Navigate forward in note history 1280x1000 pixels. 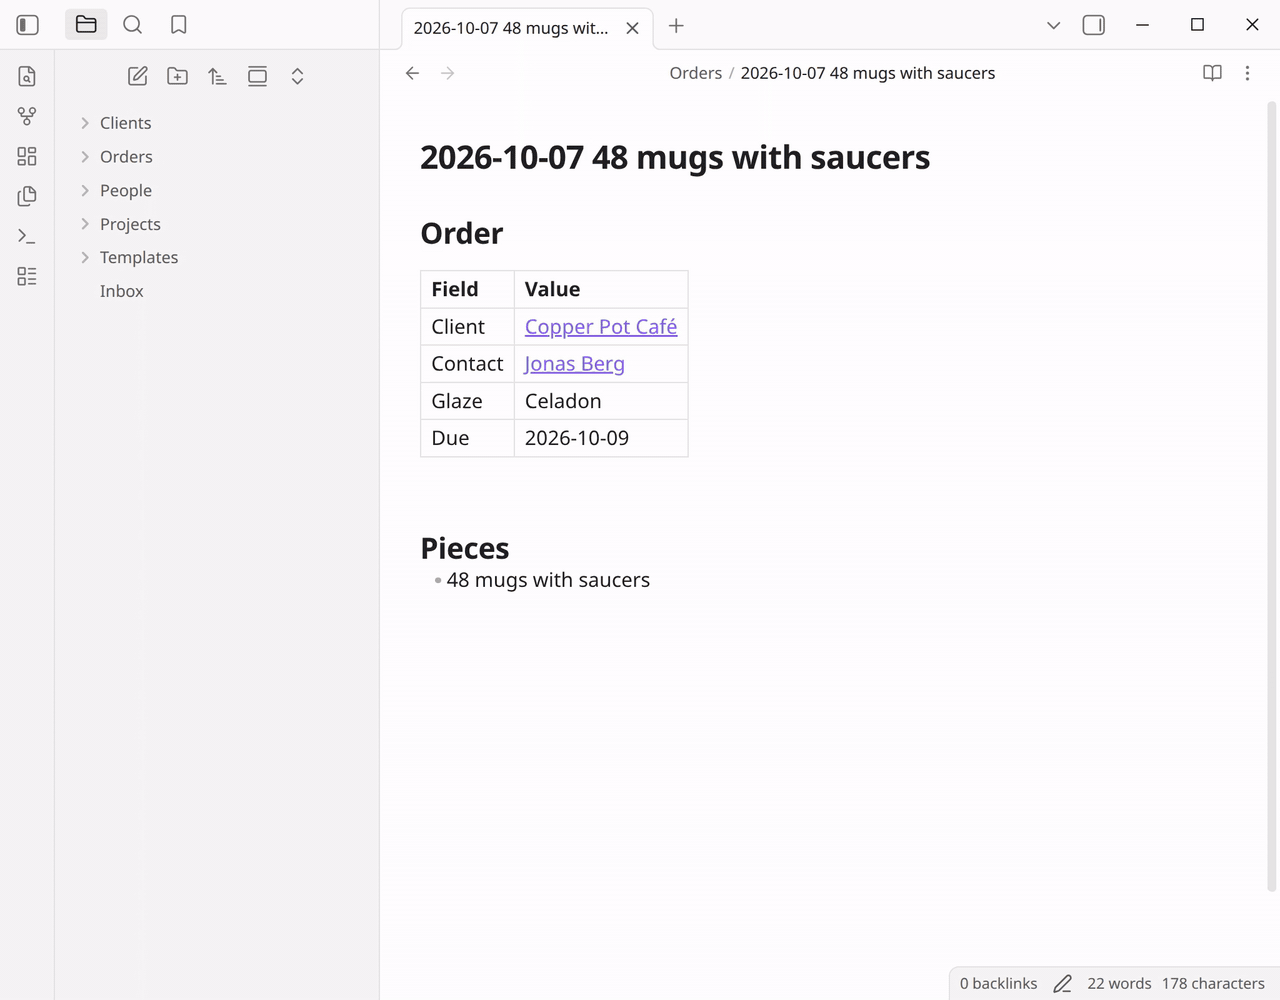(x=448, y=73)
